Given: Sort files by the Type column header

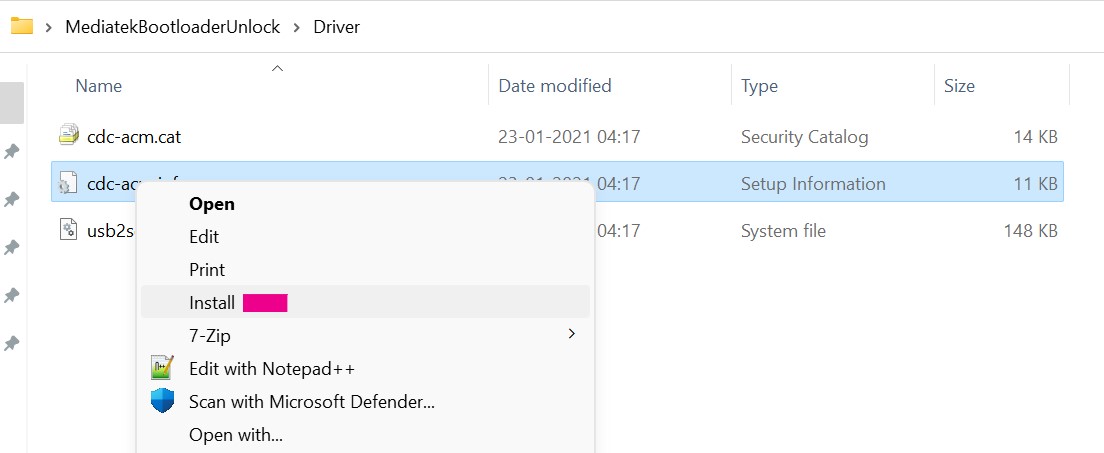Looking at the screenshot, I should coord(760,86).
